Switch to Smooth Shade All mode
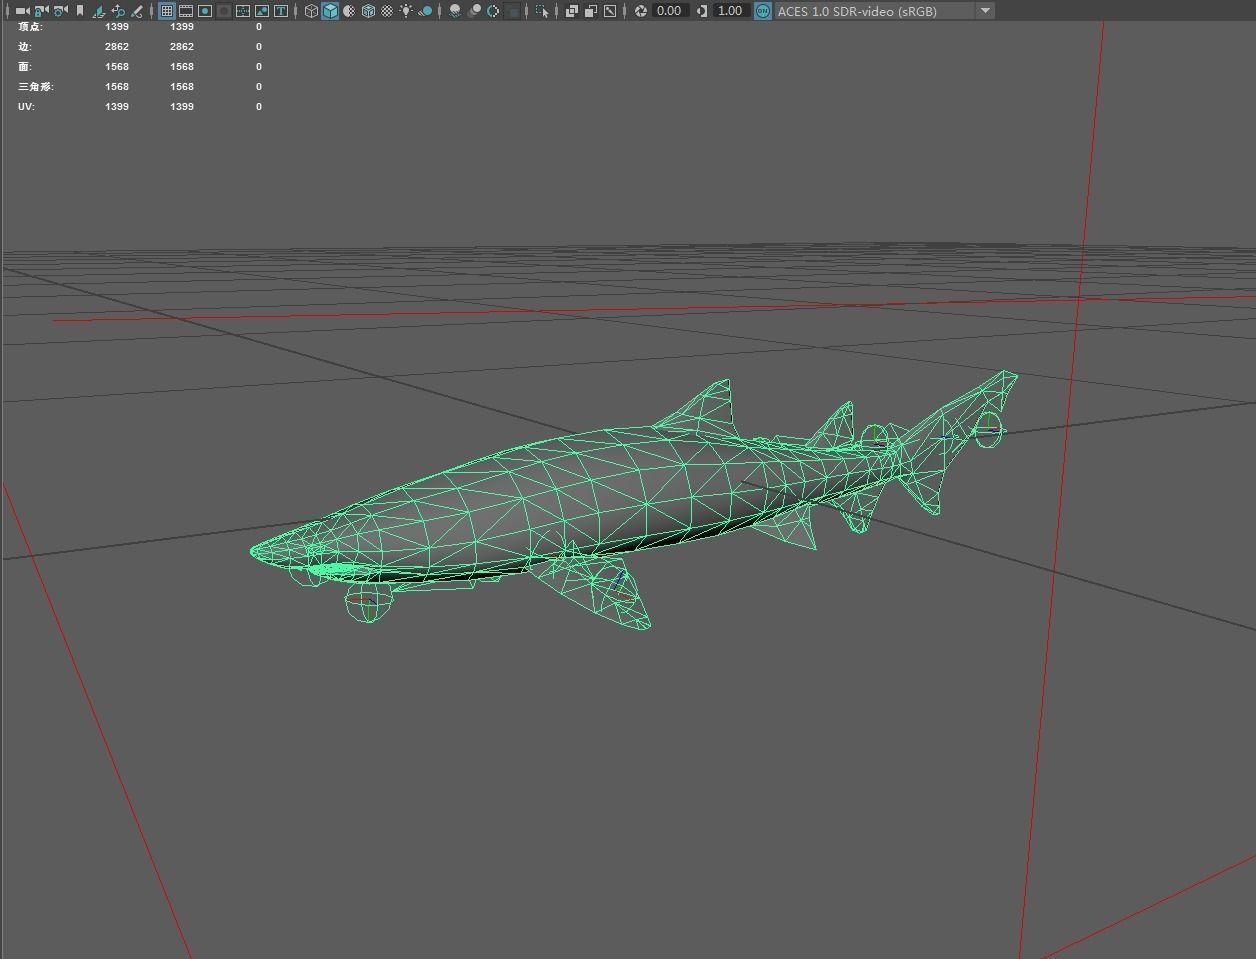Image resolution: width=1256 pixels, height=959 pixels. pos(330,11)
